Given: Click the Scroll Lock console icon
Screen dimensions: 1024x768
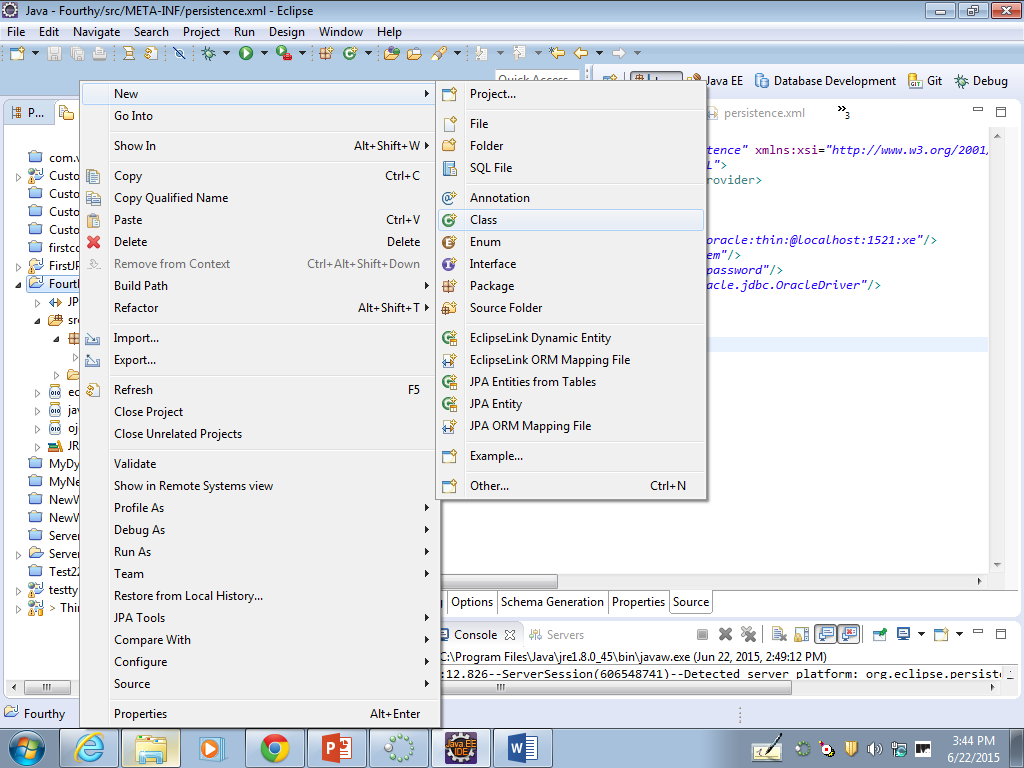Looking at the screenshot, I should pyautogui.click(x=802, y=634).
